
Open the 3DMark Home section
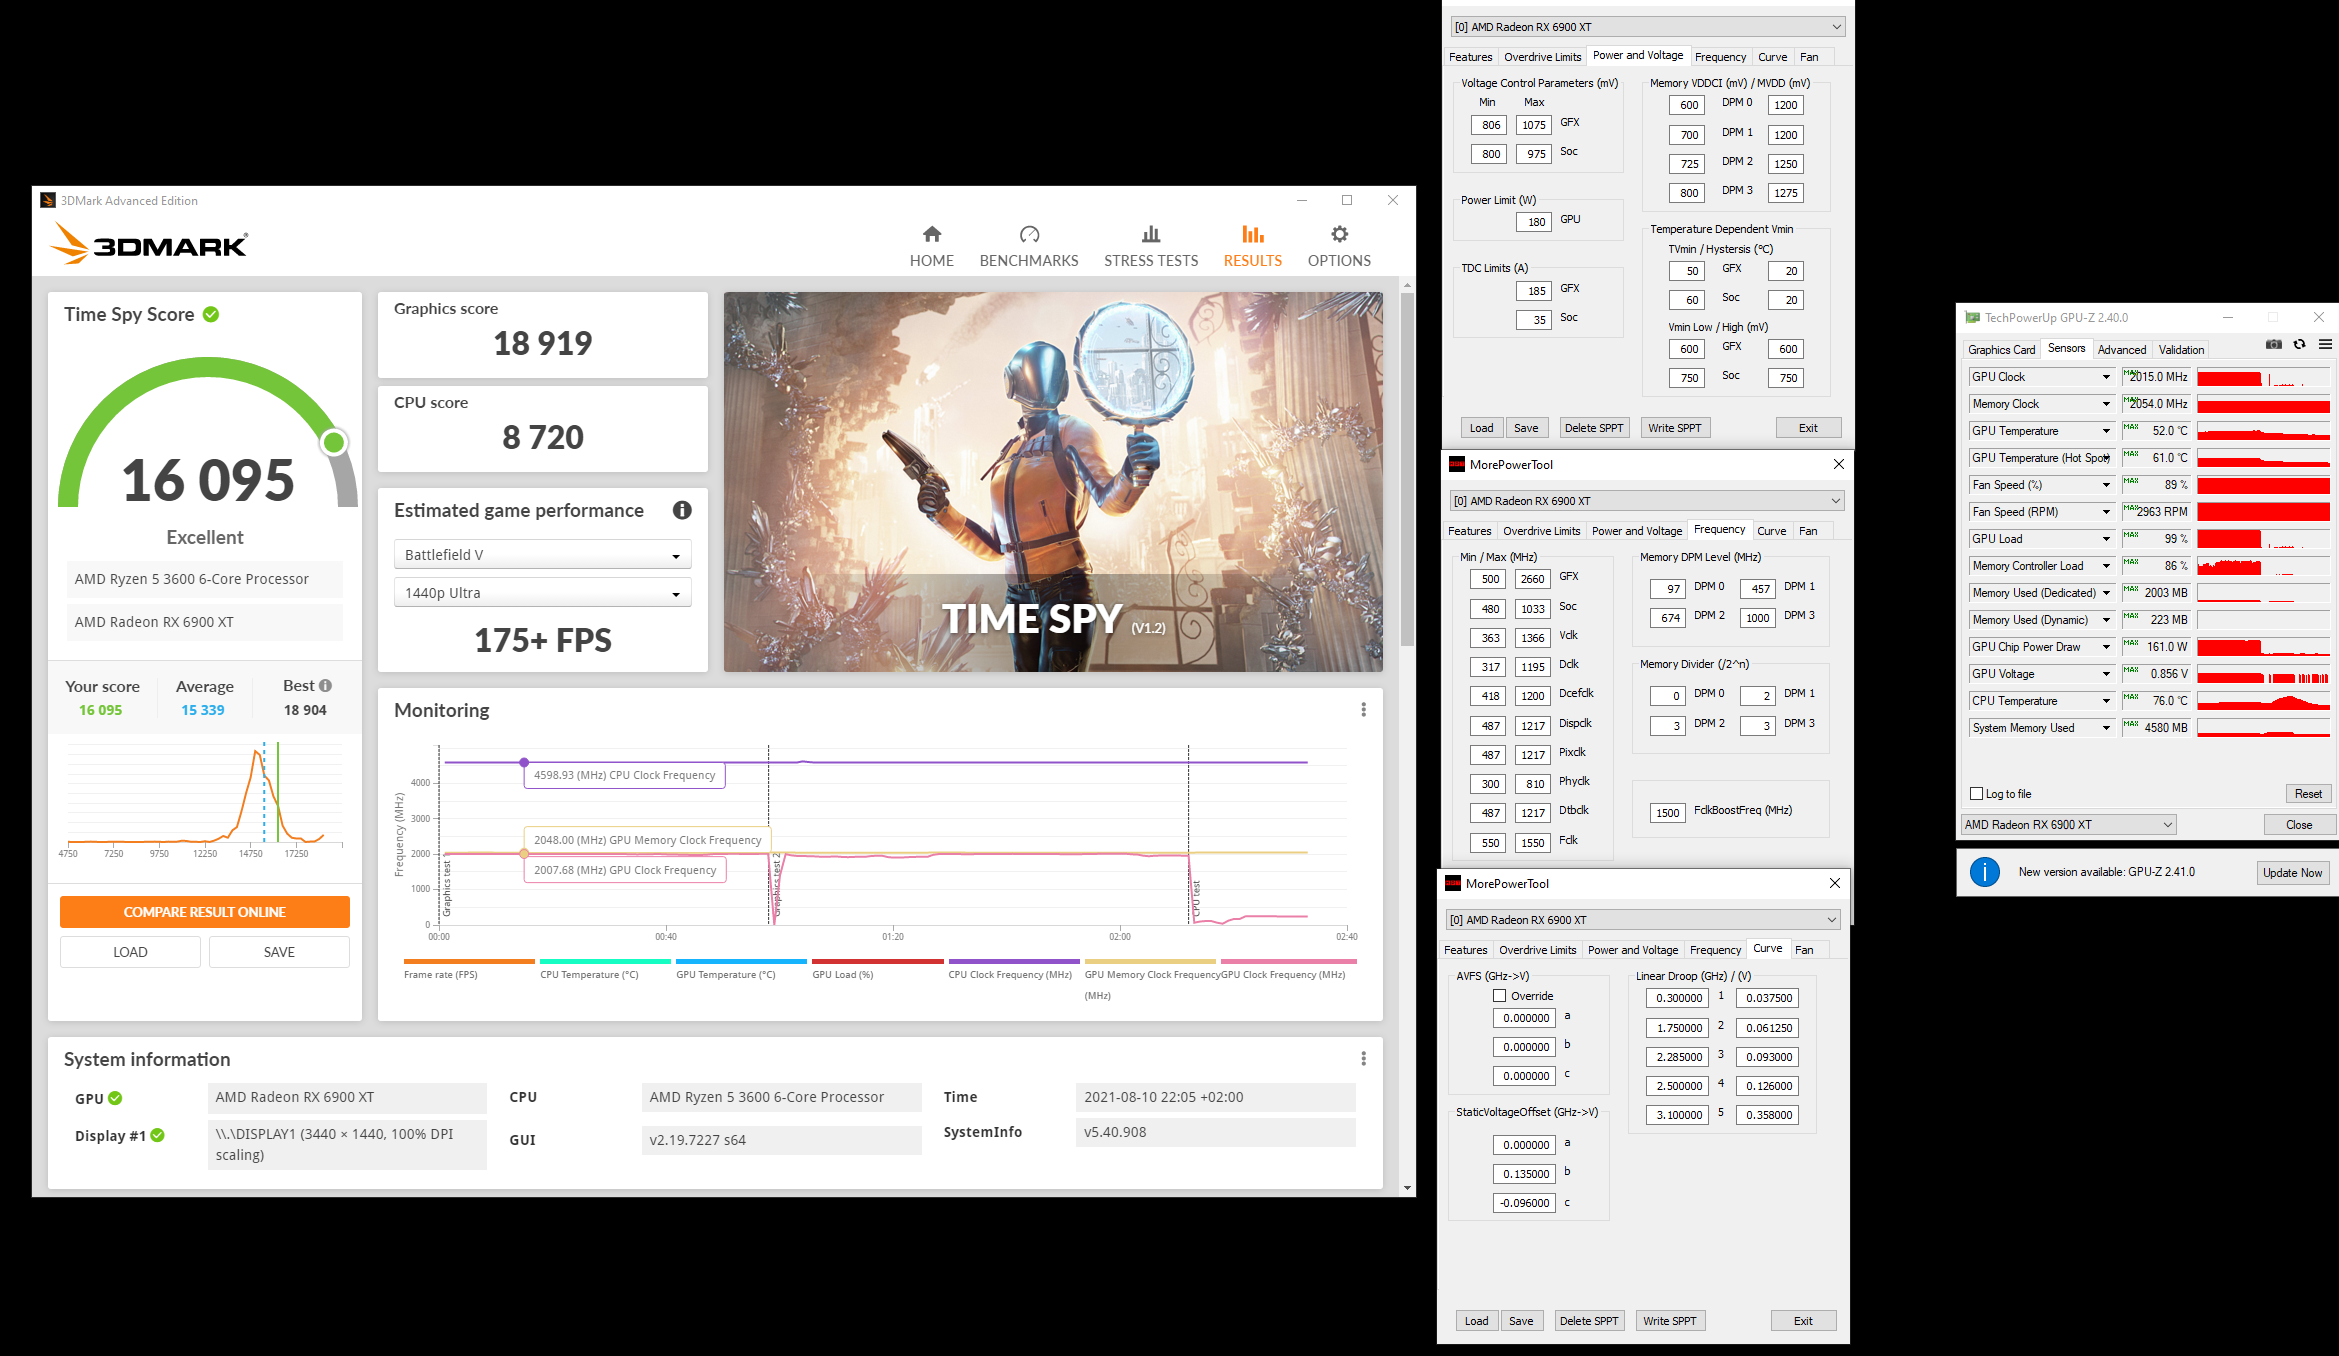coord(931,245)
